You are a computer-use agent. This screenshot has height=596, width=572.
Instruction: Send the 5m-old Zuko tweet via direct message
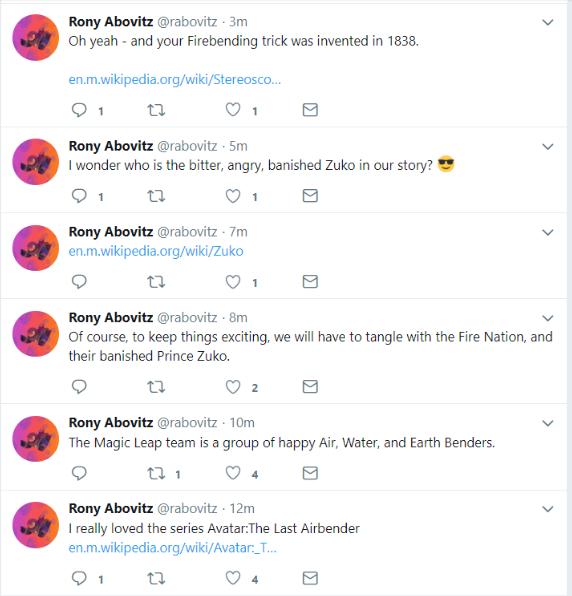pyautogui.click(x=310, y=196)
